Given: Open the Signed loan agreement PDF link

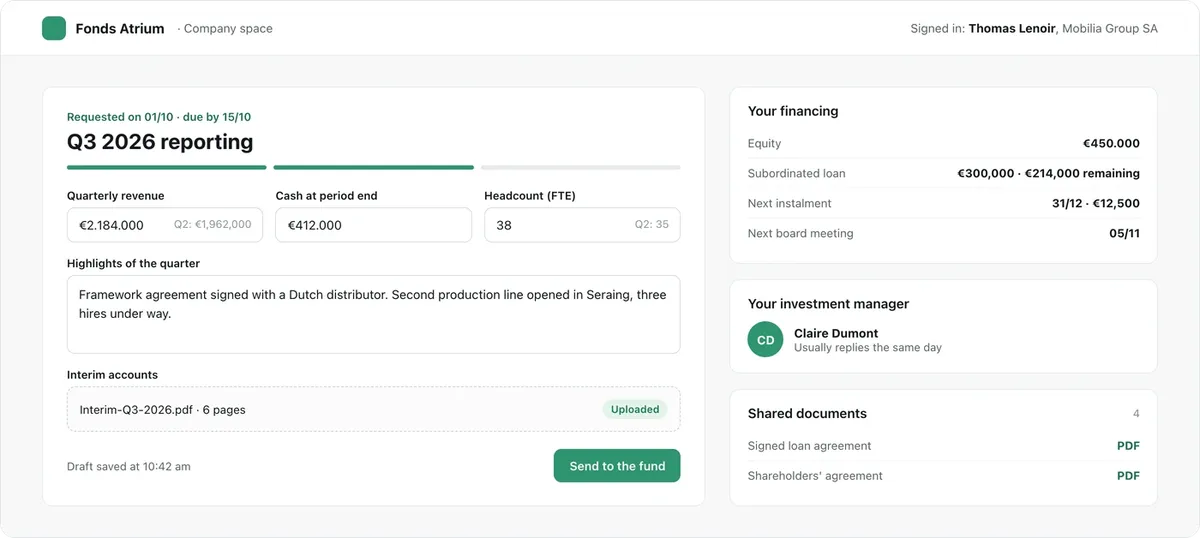Looking at the screenshot, I should [1128, 446].
